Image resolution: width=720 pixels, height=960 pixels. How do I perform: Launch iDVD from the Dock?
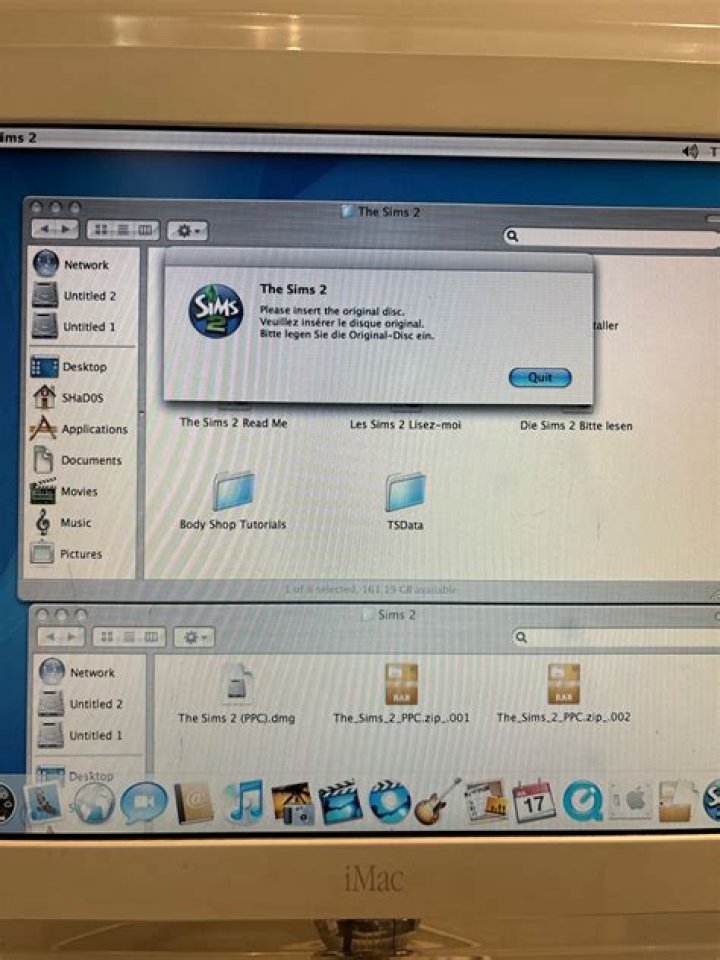(x=389, y=802)
